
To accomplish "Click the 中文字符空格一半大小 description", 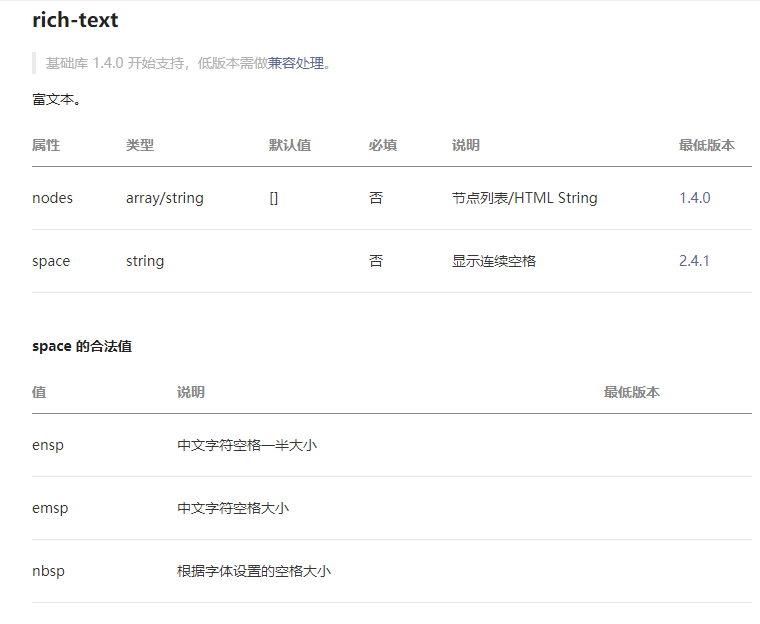I will pyautogui.click(x=247, y=445).
